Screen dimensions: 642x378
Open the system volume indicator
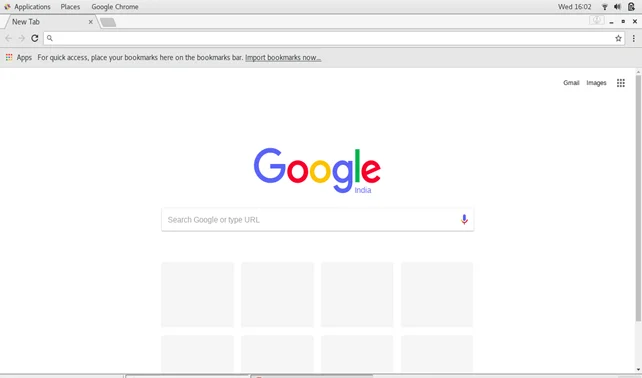617,7
